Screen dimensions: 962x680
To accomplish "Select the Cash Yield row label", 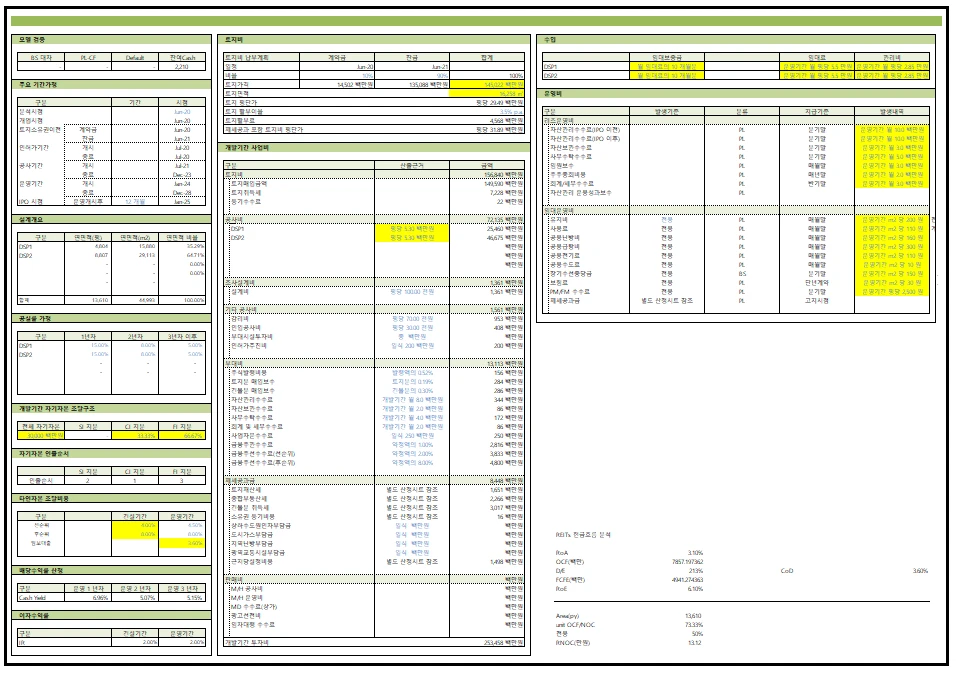I will (33, 598).
